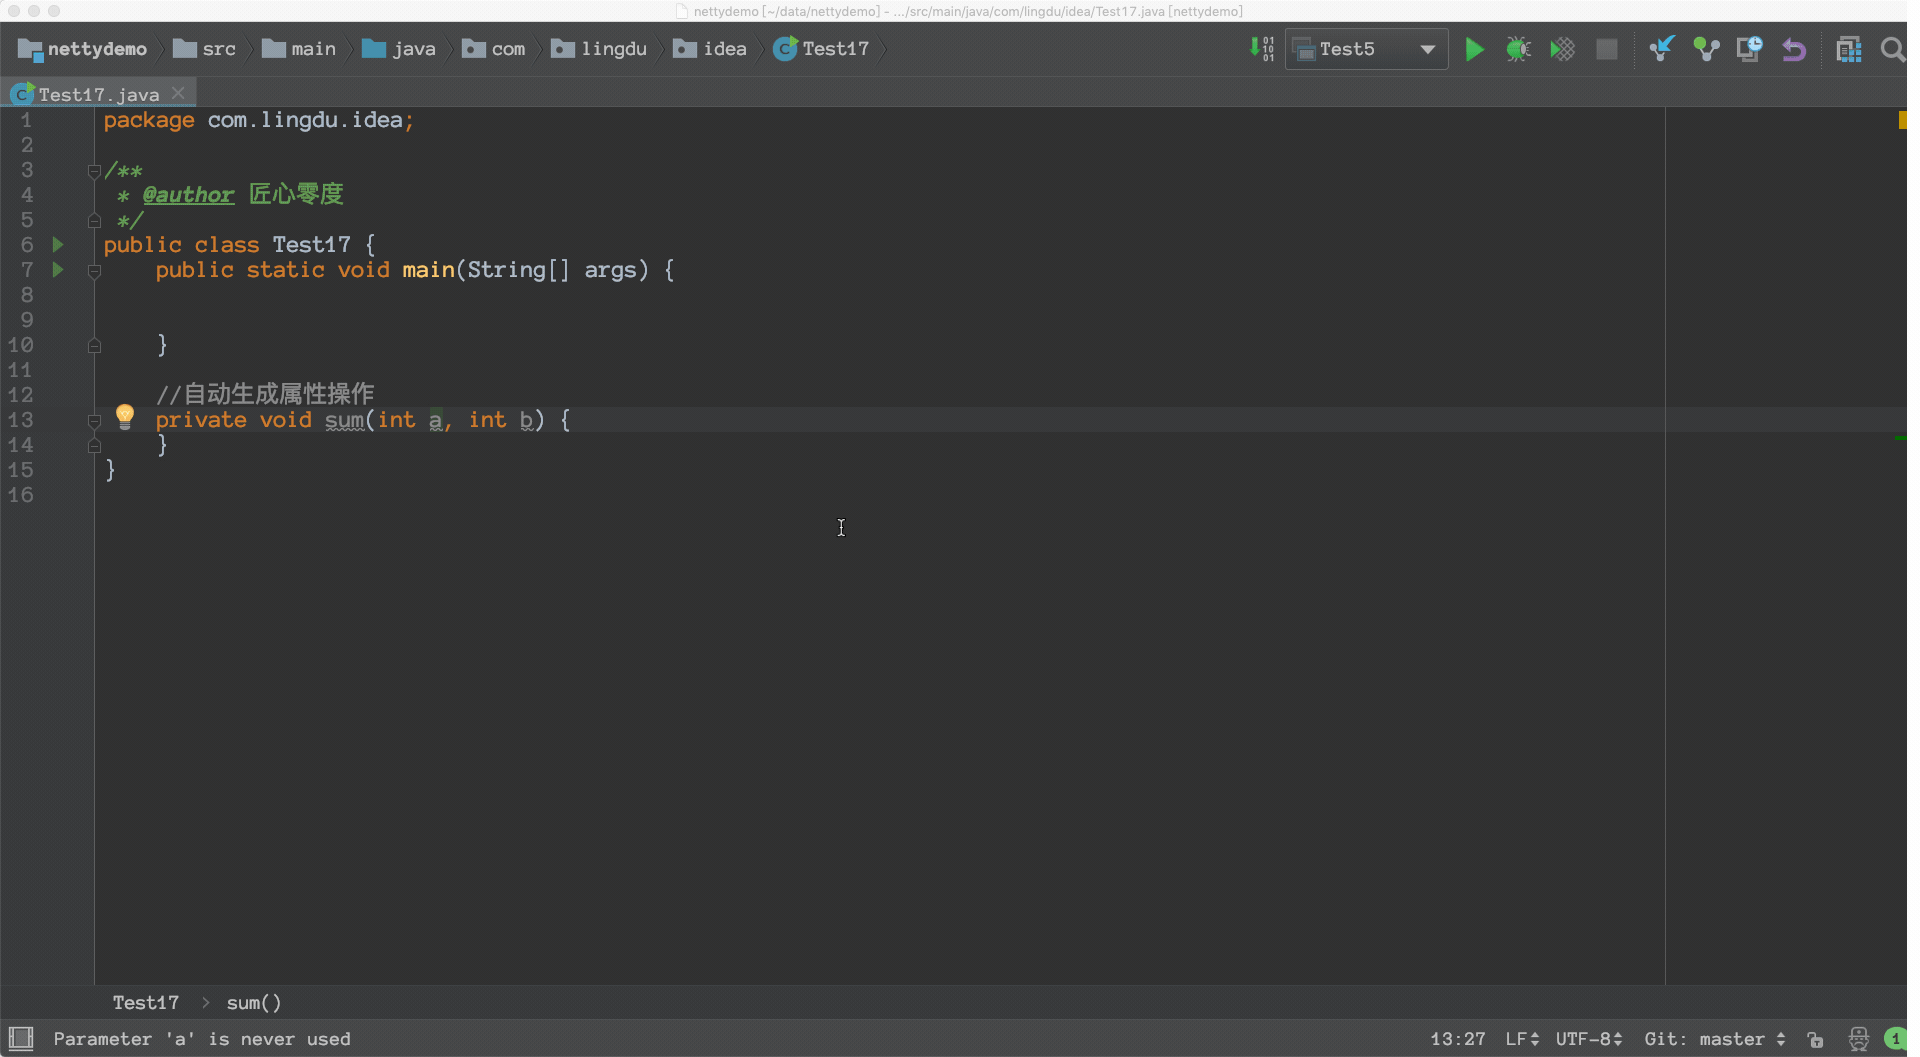Open the inspections inspector (Hector) icon in status bar
Image resolution: width=1920 pixels, height=1057 pixels.
point(1858,1039)
